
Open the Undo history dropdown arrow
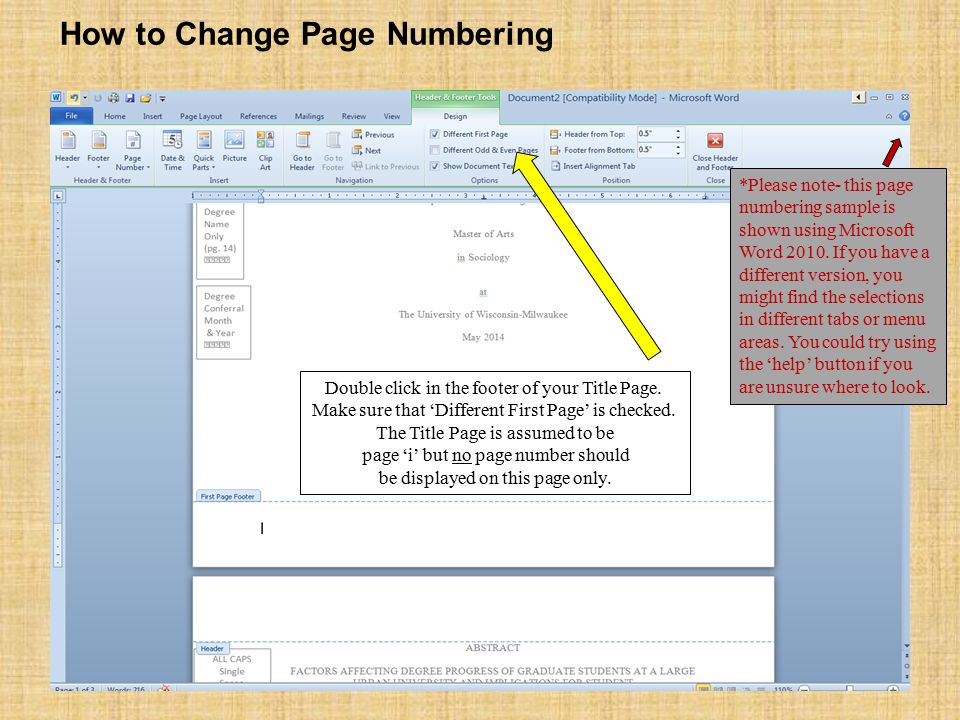click(84, 97)
